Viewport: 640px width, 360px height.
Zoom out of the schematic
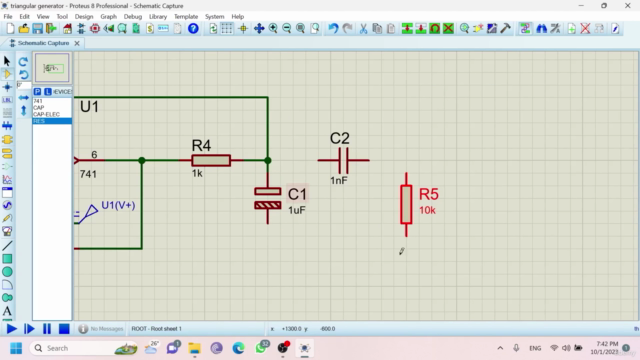click(x=287, y=28)
